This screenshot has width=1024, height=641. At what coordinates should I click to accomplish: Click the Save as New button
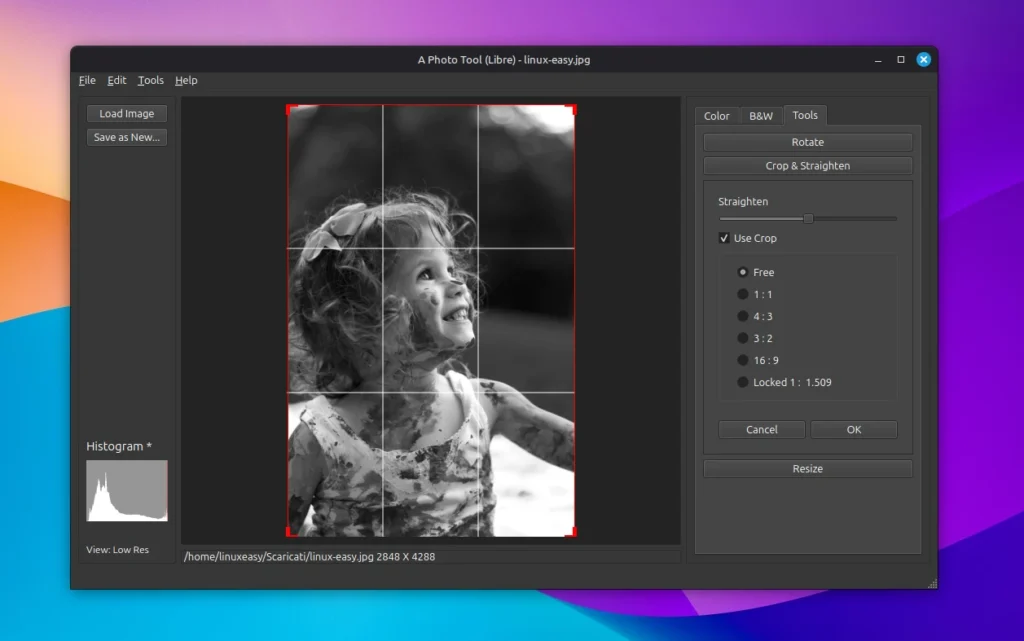pyautogui.click(x=125, y=137)
